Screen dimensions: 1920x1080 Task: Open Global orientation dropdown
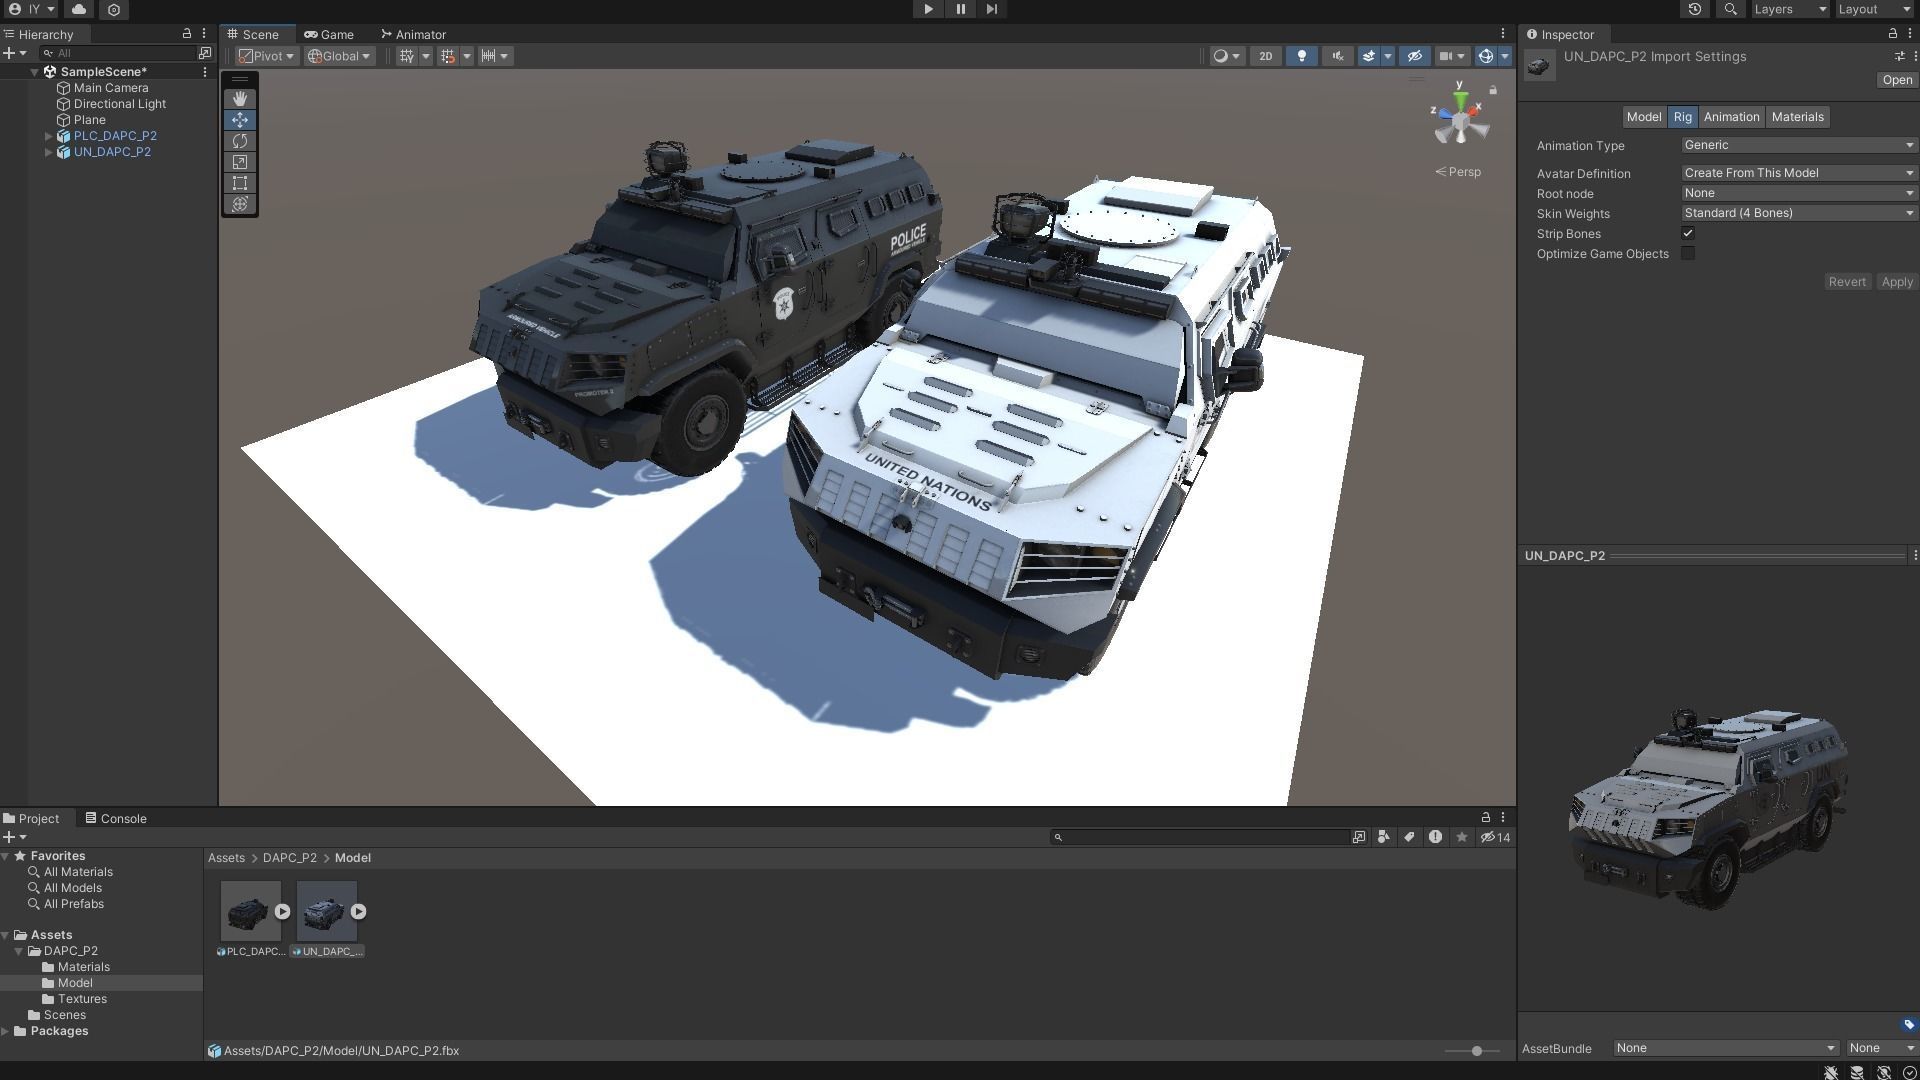coord(339,56)
